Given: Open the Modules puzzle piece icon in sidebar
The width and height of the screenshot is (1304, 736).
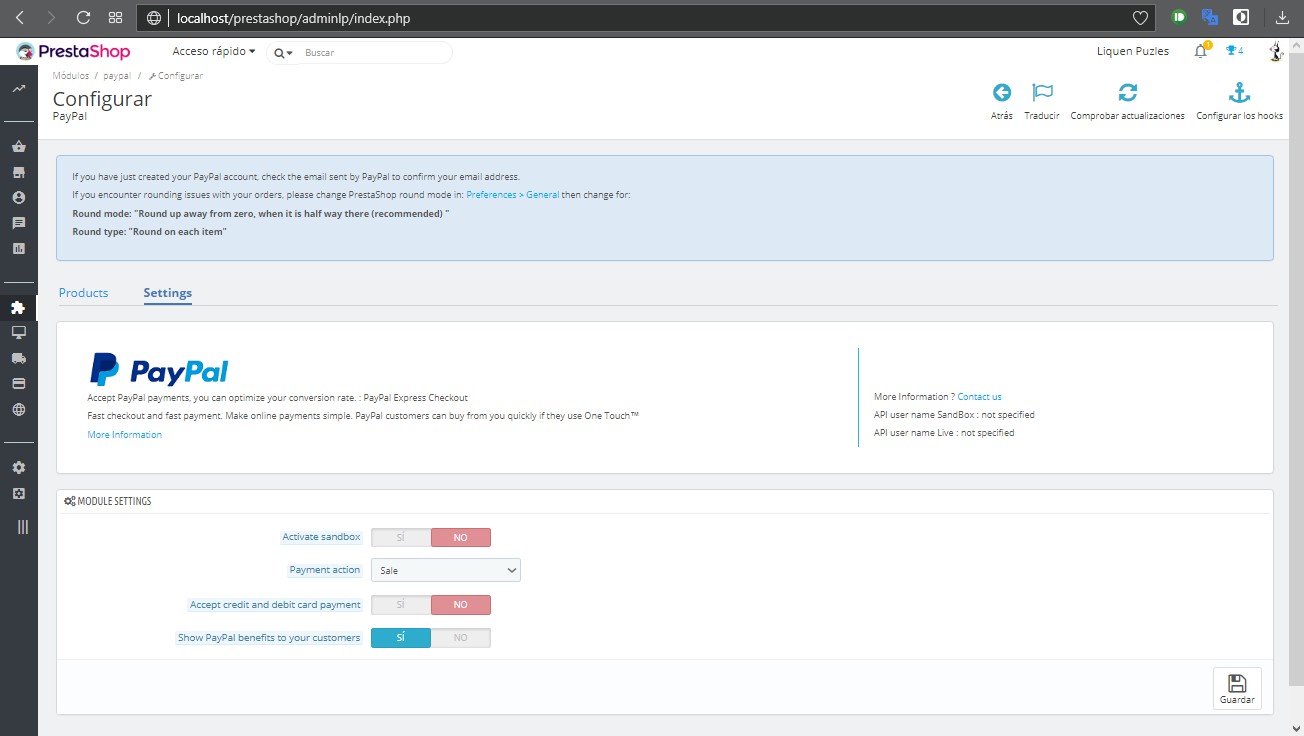Looking at the screenshot, I should point(18,307).
